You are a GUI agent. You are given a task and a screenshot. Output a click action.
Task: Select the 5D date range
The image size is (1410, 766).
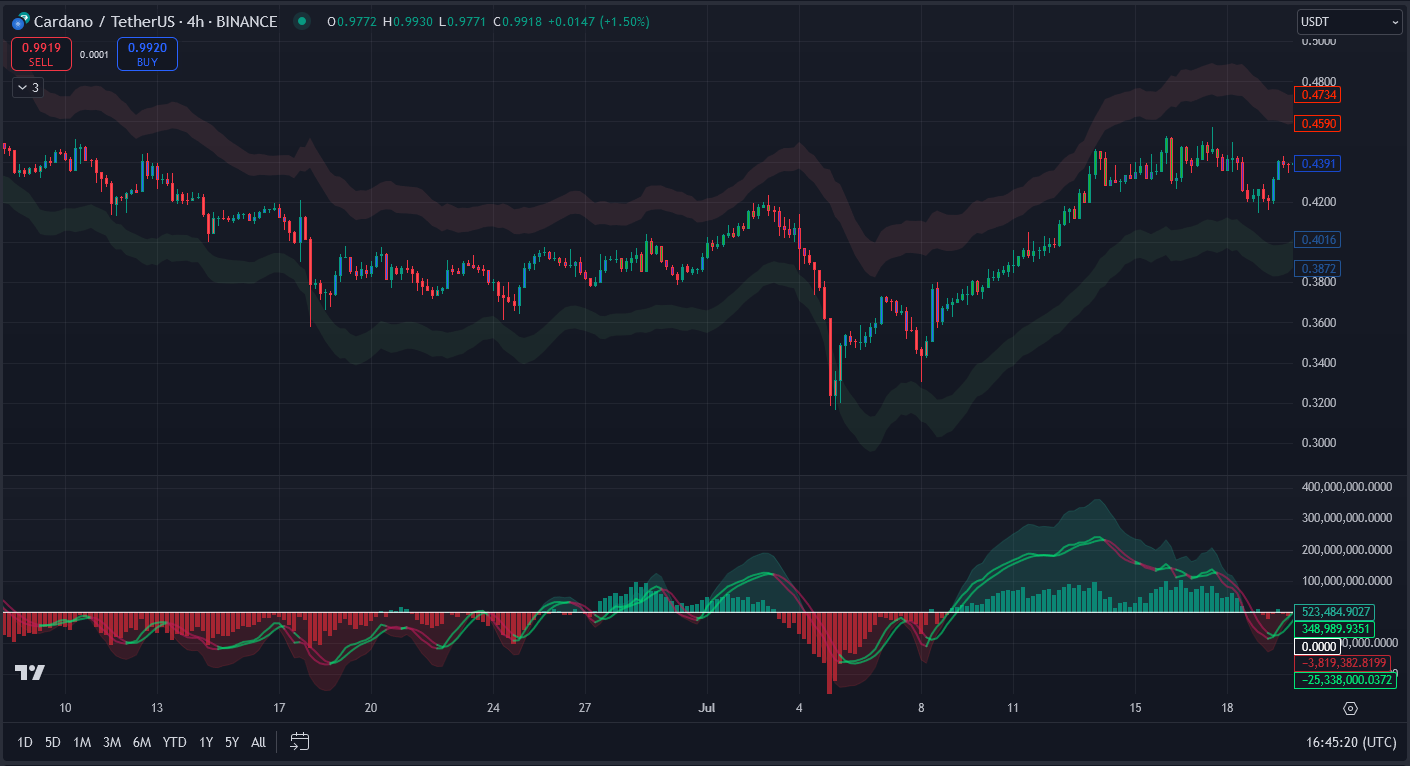pyautogui.click(x=53, y=742)
